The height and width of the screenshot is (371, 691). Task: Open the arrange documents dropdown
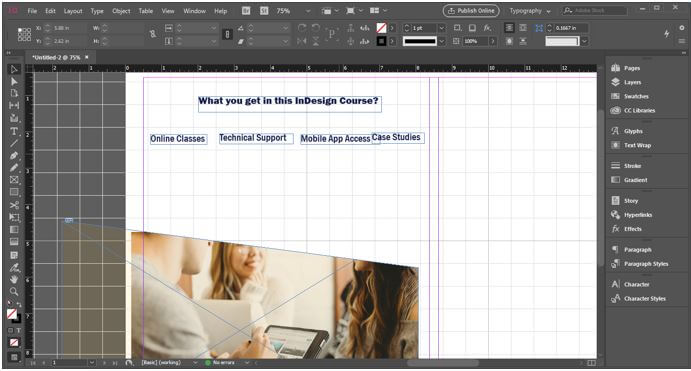378,11
